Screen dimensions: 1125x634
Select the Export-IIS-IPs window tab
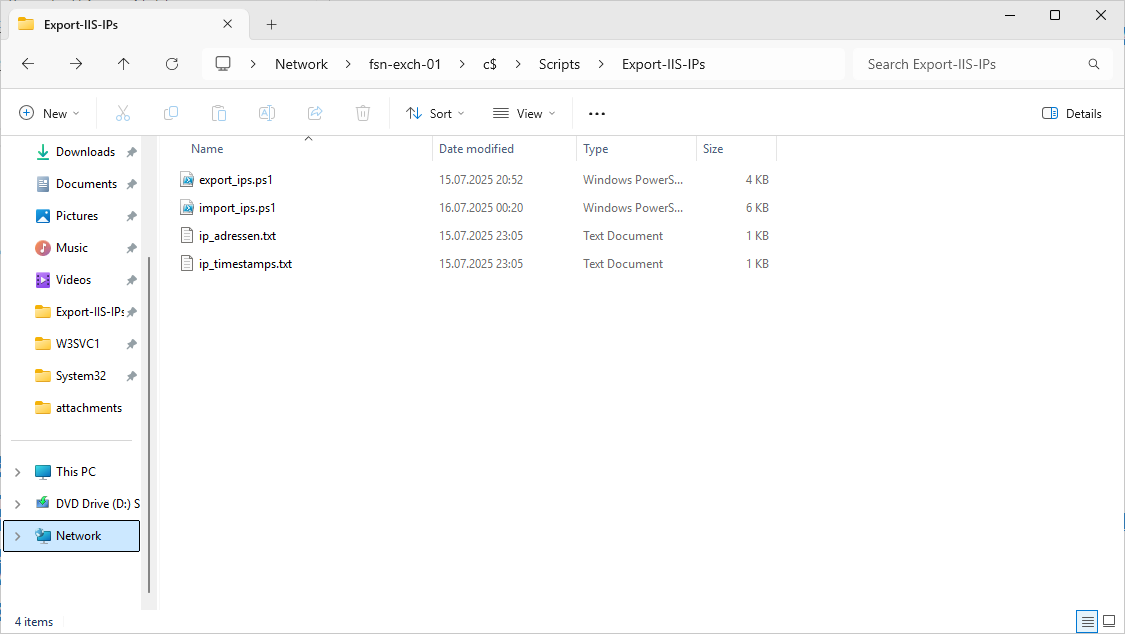point(129,24)
